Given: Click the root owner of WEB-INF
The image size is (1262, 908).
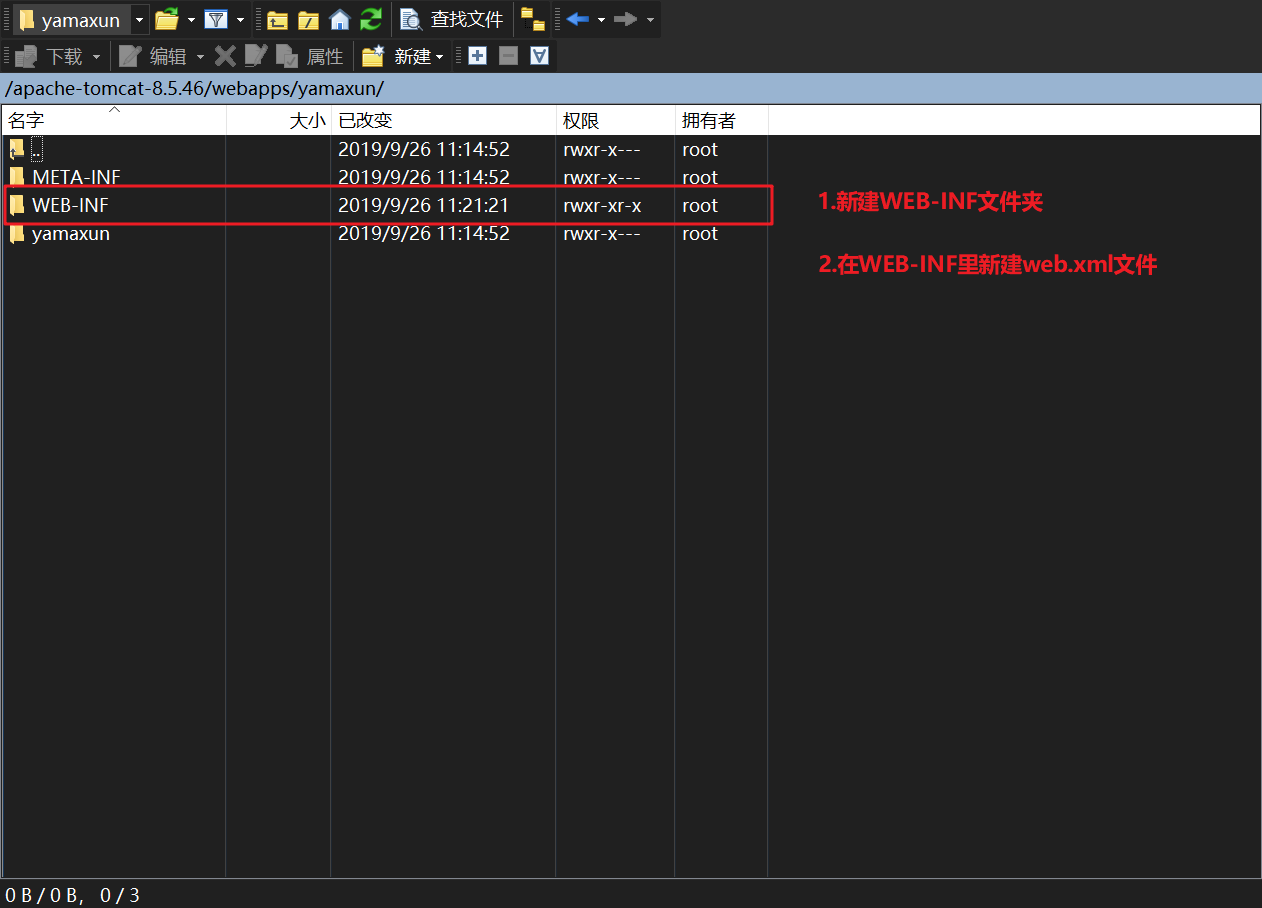Looking at the screenshot, I should click(x=700, y=205).
